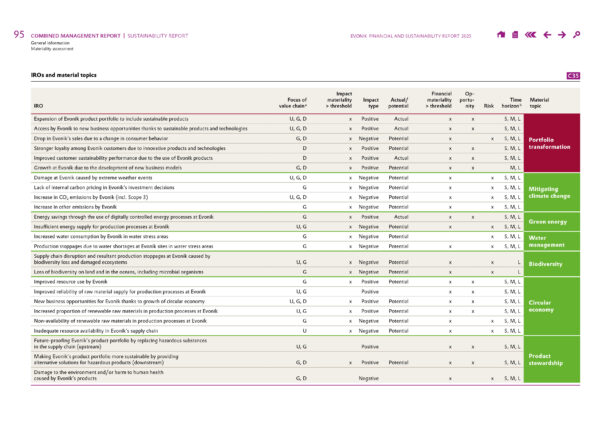Go to next page with right arrow
This screenshot has width=611, height=432.
tap(562, 35)
